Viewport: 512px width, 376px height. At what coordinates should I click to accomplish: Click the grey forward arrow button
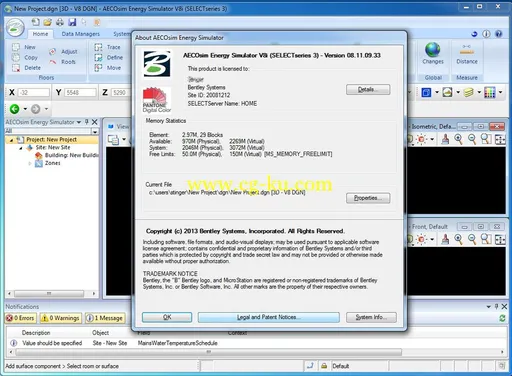tap(36, 109)
